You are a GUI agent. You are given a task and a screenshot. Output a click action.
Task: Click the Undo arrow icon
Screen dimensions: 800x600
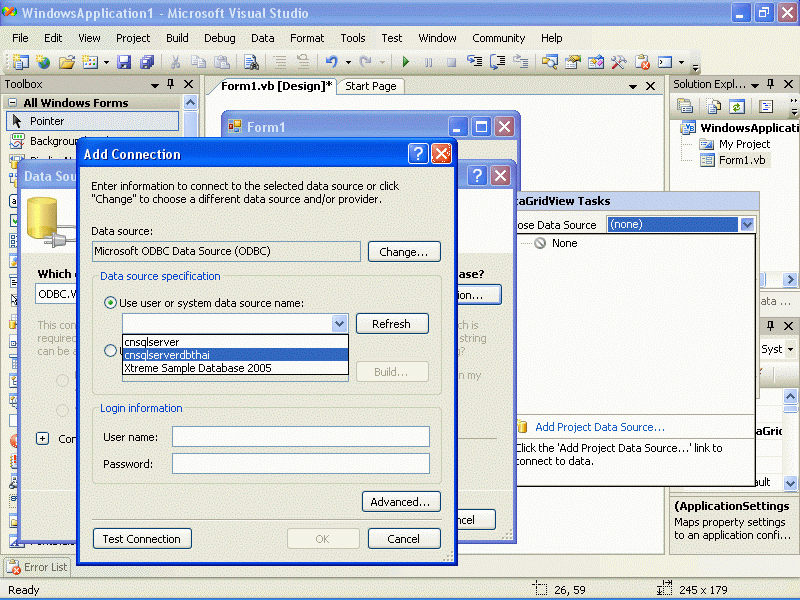(x=332, y=62)
